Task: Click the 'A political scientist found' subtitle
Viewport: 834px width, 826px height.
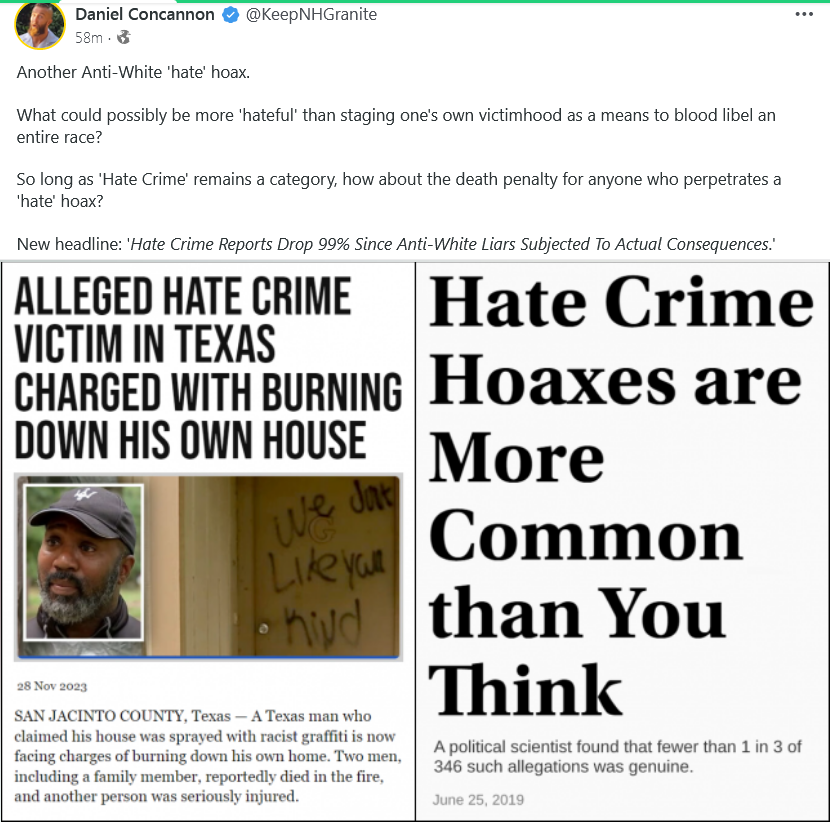Action: click(617, 756)
